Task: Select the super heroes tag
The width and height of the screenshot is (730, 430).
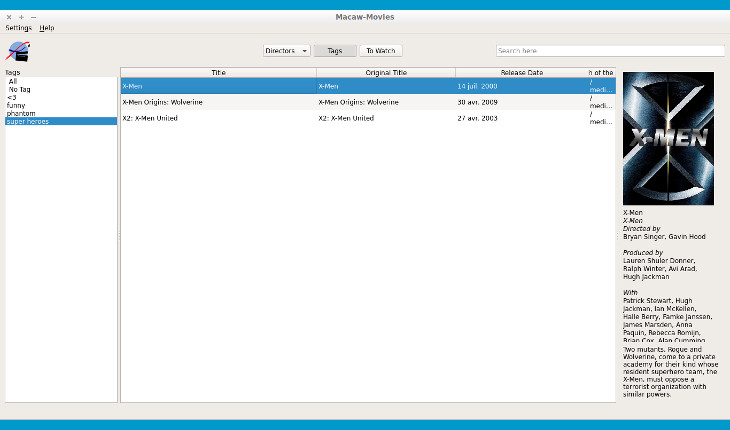Action: (61, 121)
